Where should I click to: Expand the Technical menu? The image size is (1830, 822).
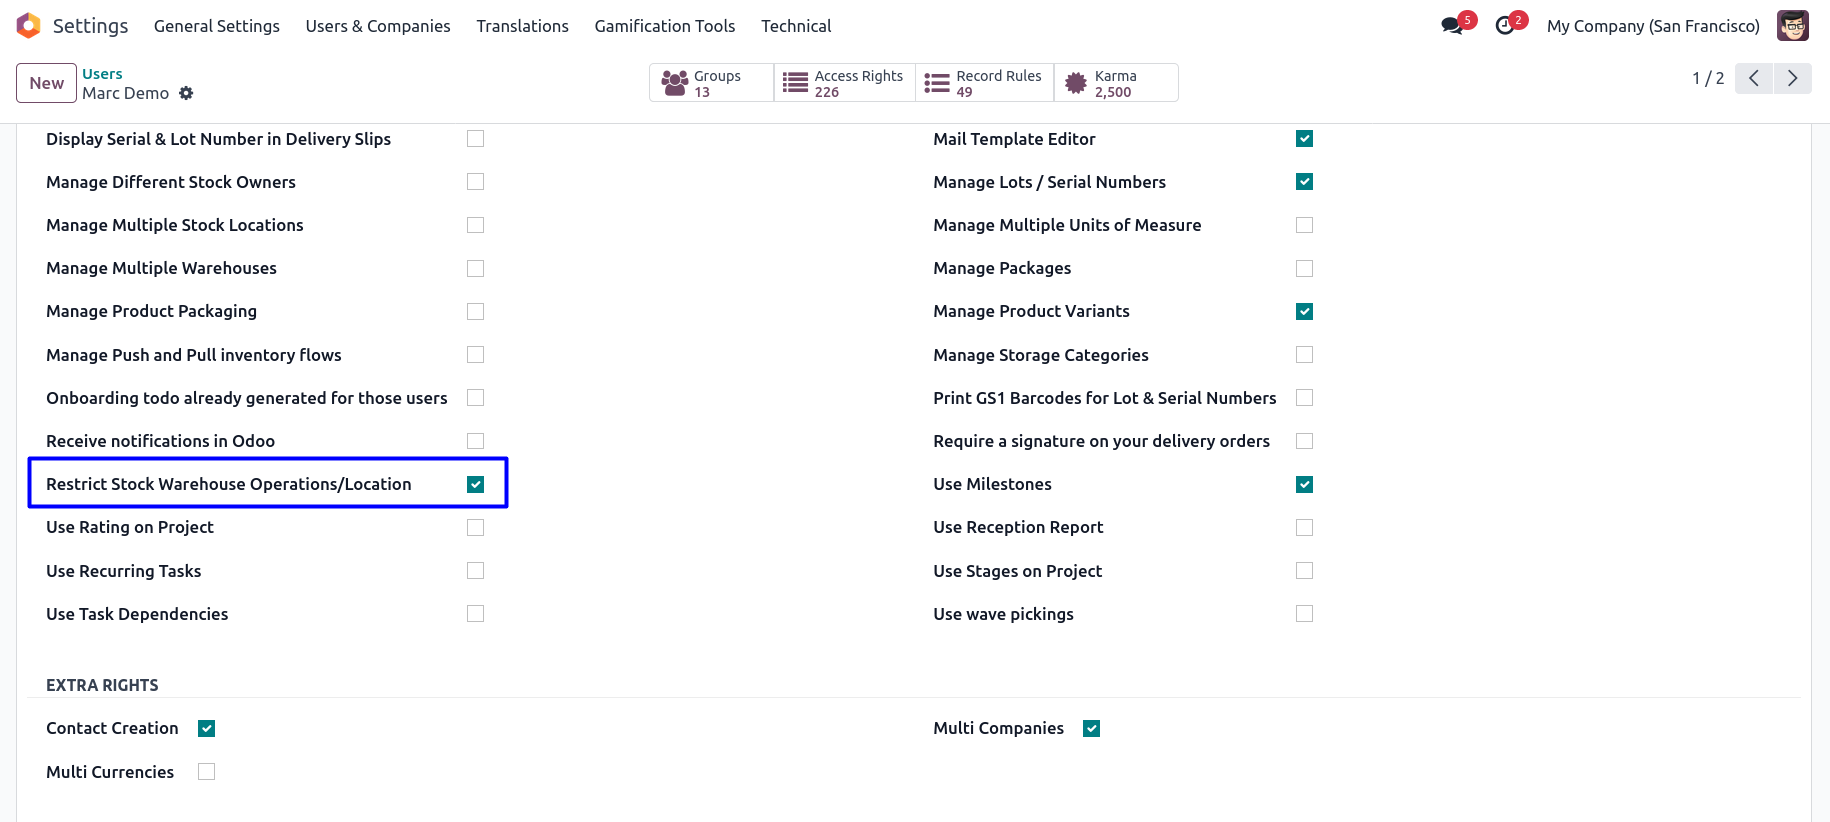coord(796,26)
